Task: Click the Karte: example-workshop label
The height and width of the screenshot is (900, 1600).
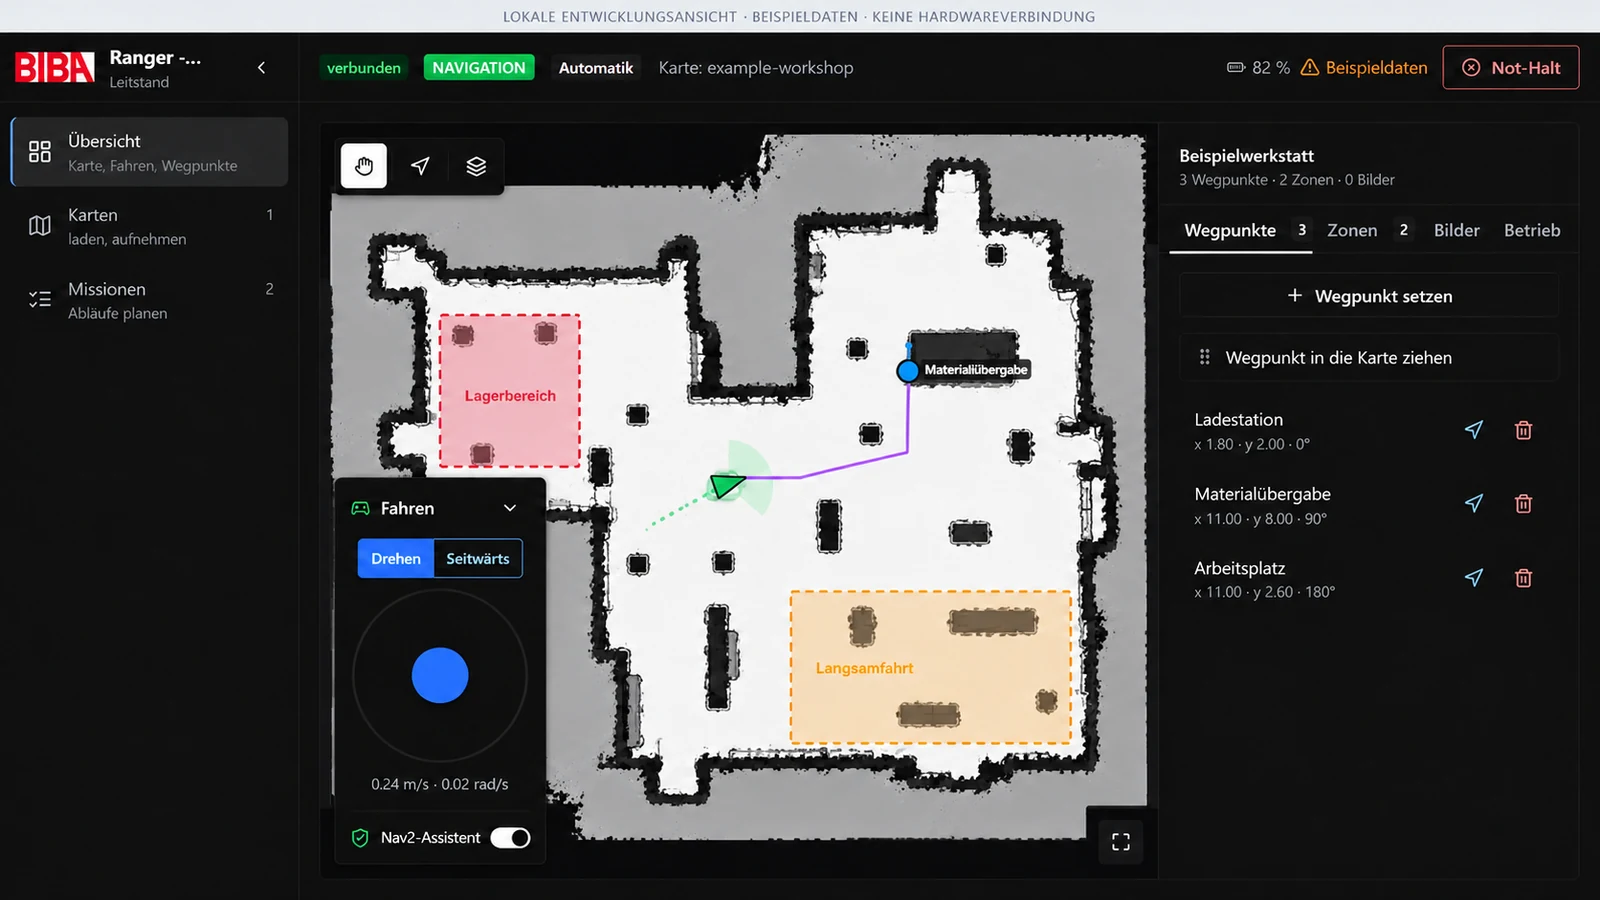Action: 756,68
